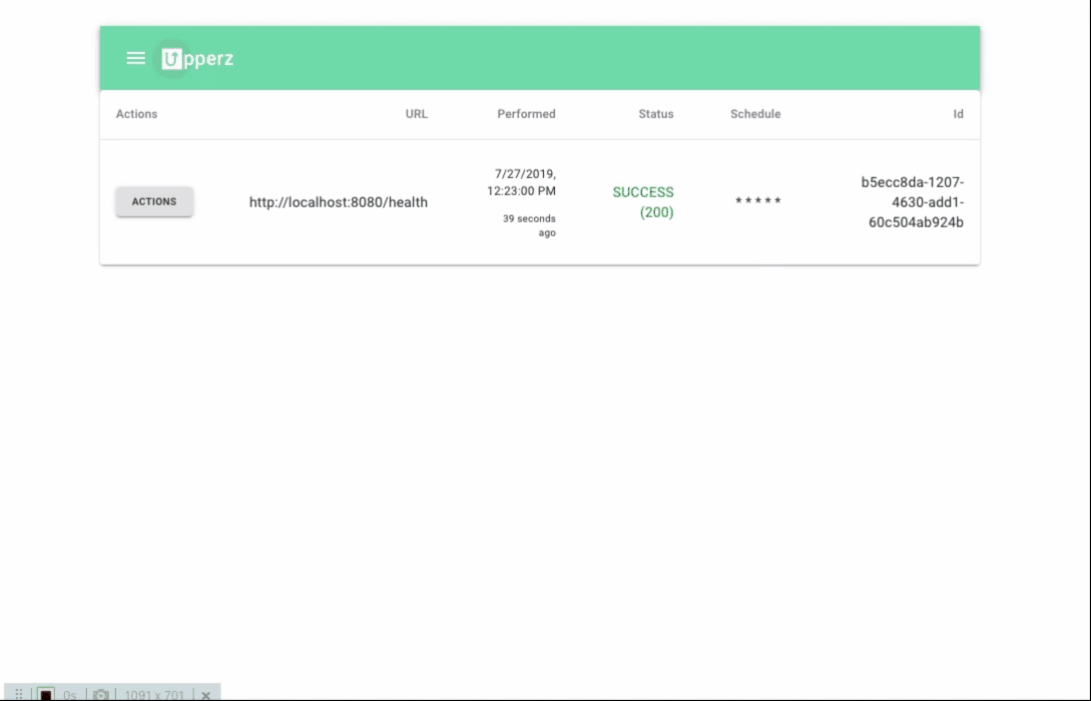Click the 1091 x 701 dimensions label
Viewport: 1091px width, 701px height.
pyautogui.click(x=154, y=694)
